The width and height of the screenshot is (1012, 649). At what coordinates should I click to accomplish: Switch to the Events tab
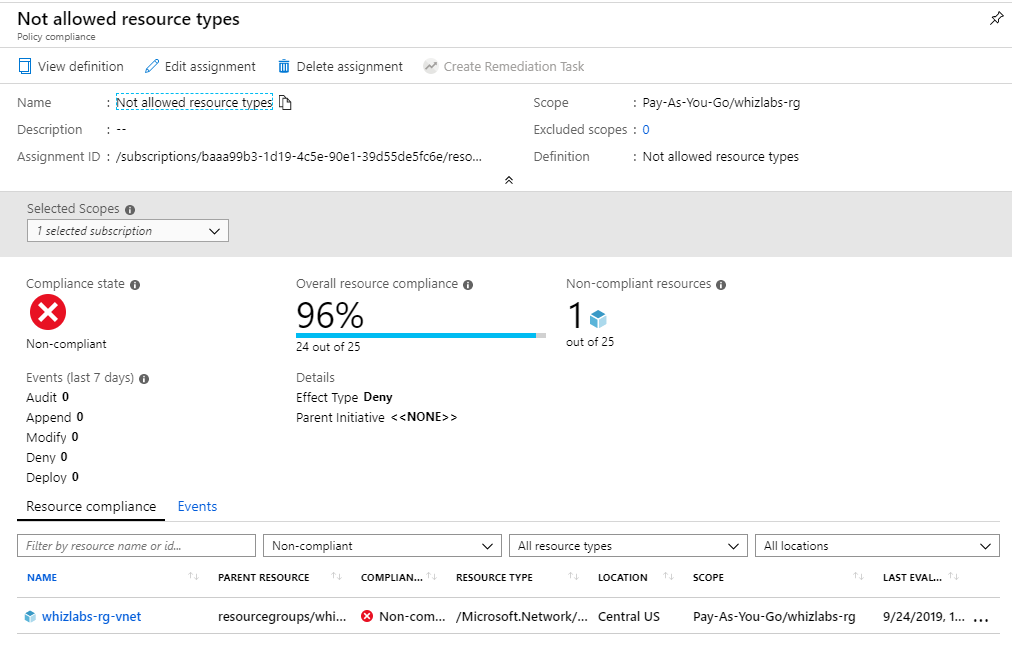(x=197, y=506)
